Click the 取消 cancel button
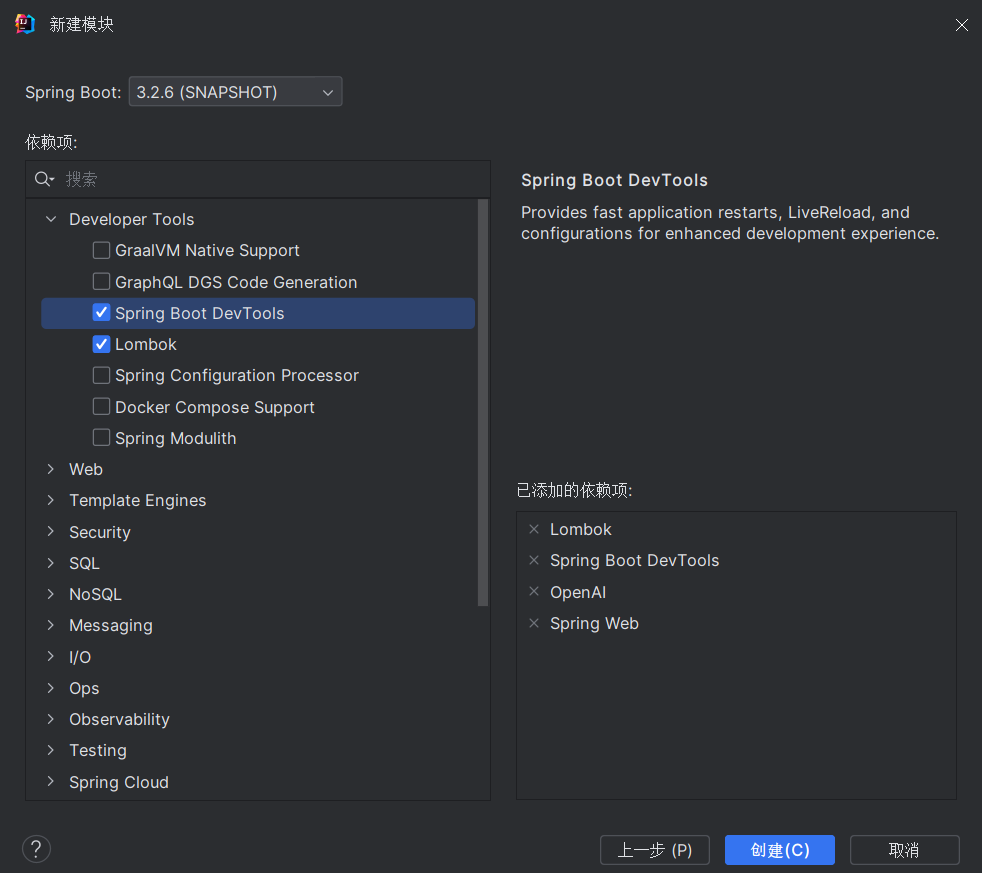The width and height of the screenshot is (982, 873). tap(904, 850)
